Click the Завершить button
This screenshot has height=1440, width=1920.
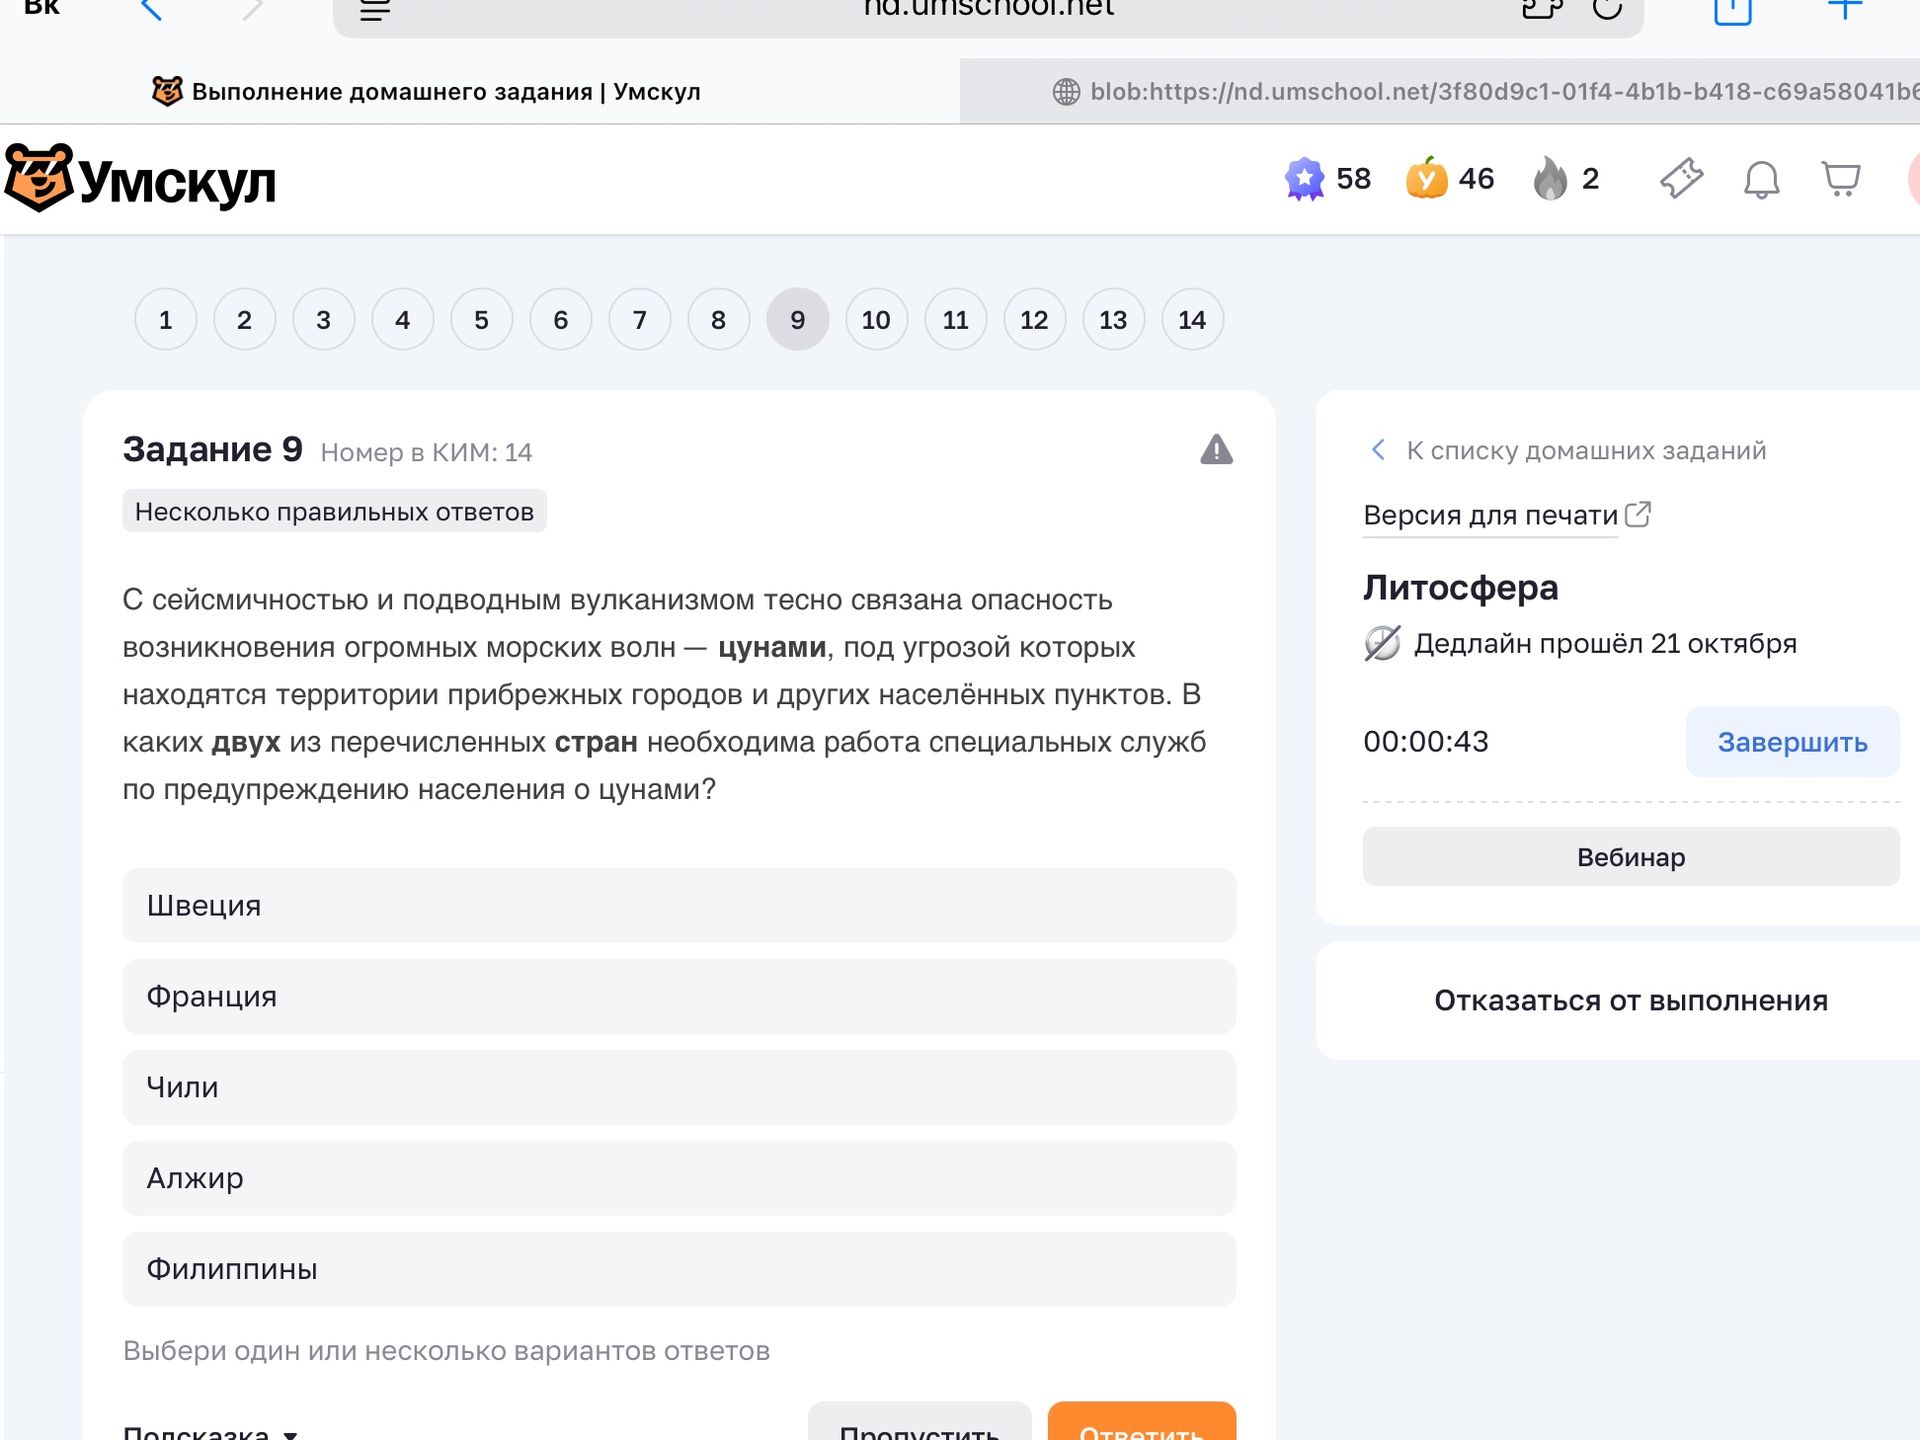pyautogui.click(x=1792, y=742)
